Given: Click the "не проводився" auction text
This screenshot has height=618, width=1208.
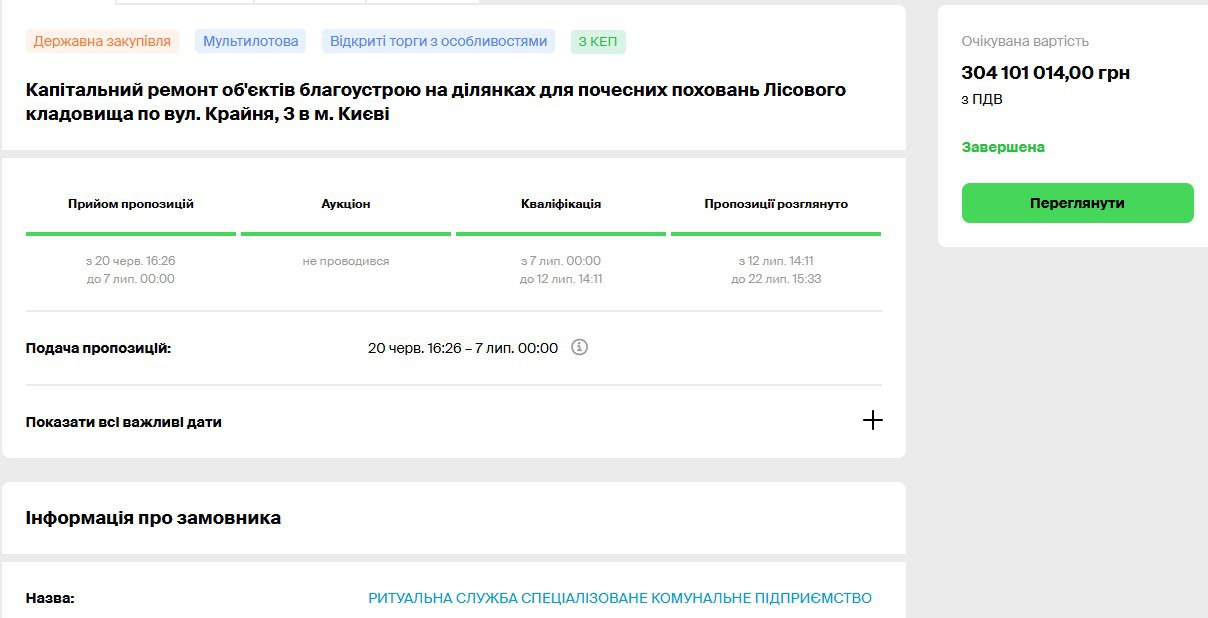Looking at the screenshot, I should 346,261.
